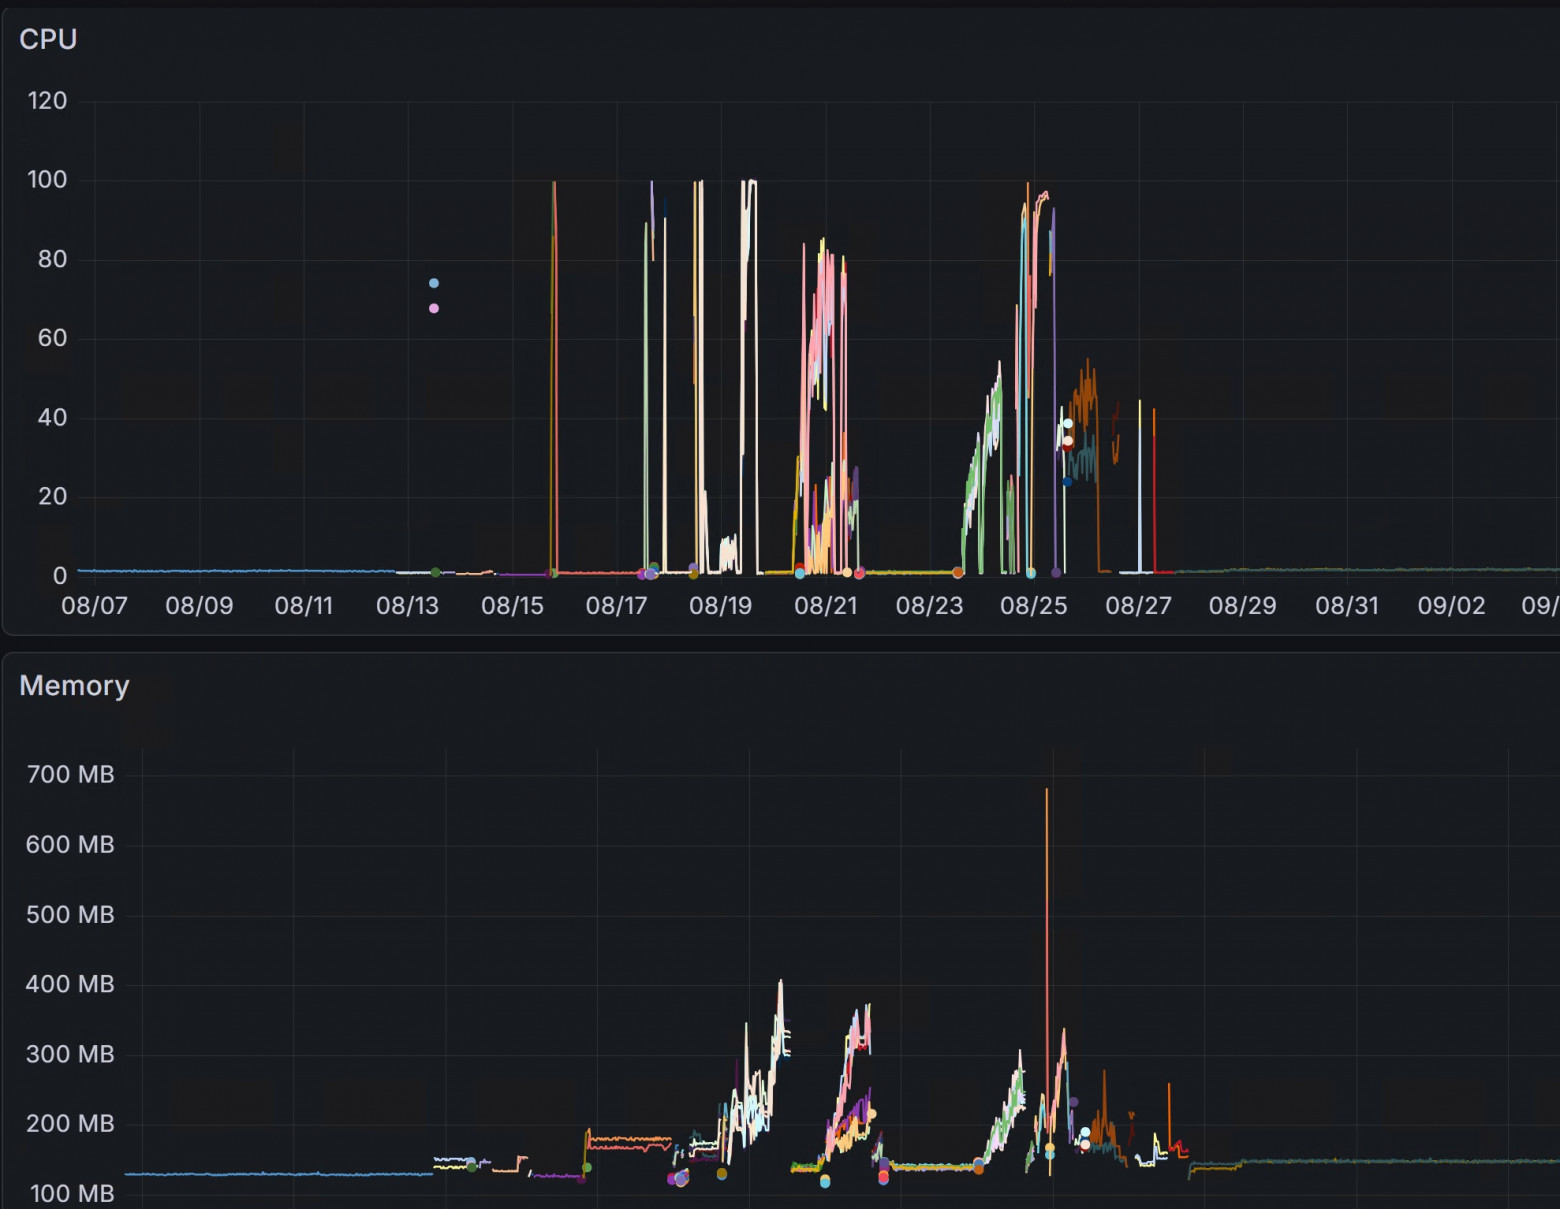Click the 09/02 date label on CPU axis
1560x1209 pixels.
(1451, 605)
